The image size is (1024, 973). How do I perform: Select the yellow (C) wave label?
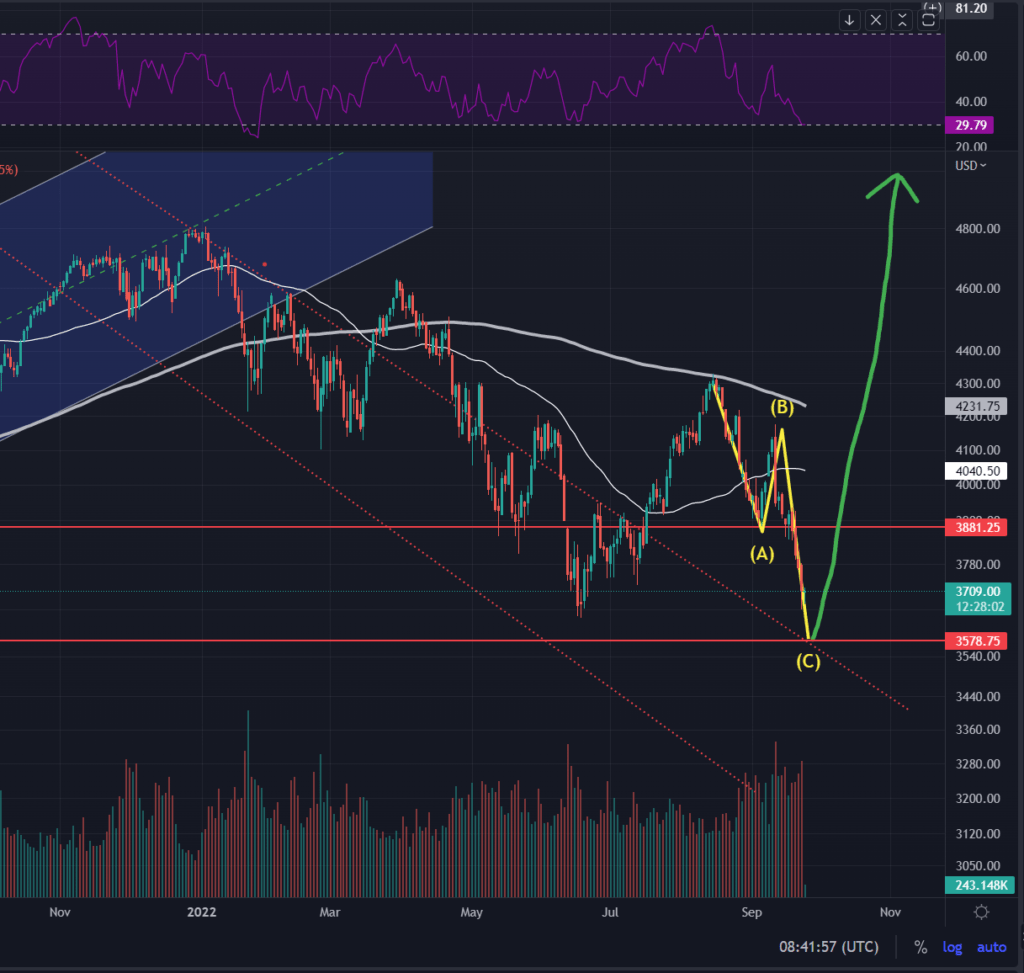coord(808,662)
